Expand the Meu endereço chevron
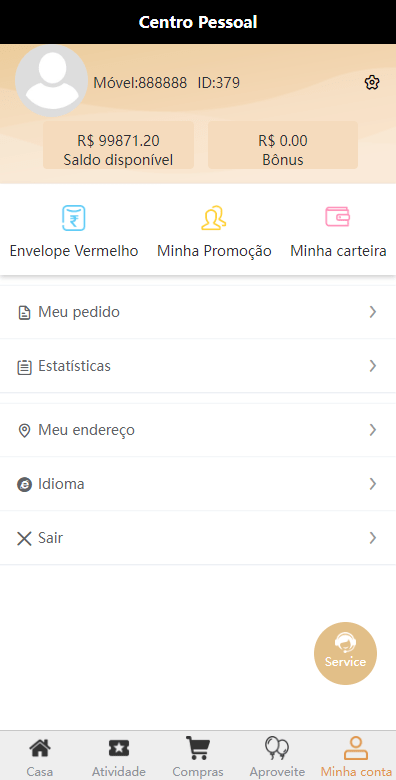 click(x=373, y=430)
